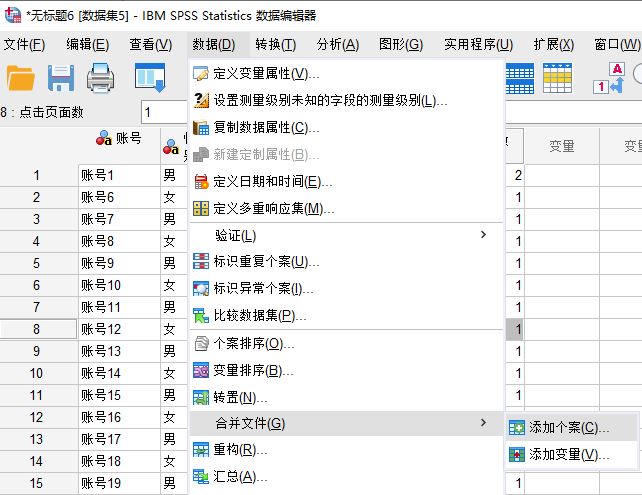Image resolution: width=642 pixels, height=495 pixels.
Task: Select 定义变量属性 menu entry
Action: click(x=266, y=74)
